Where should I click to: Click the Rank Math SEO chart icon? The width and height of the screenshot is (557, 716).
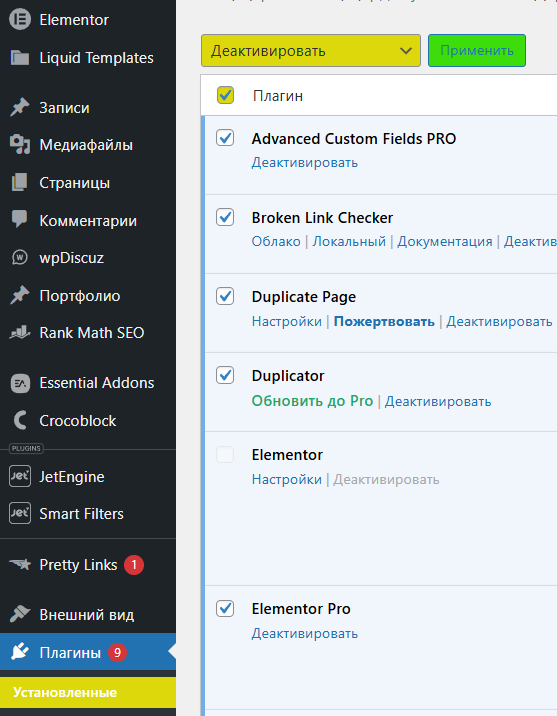20,332
